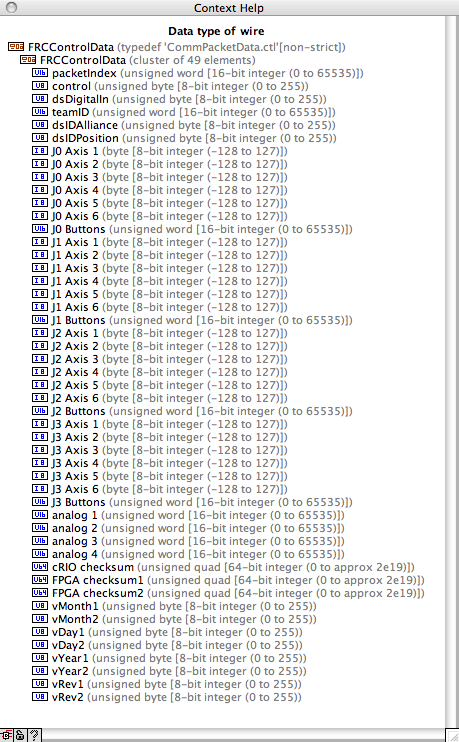This screenshot has width=459, height=742.
Task: Click the Context Help window title bar
Action: tap(229, 8)
